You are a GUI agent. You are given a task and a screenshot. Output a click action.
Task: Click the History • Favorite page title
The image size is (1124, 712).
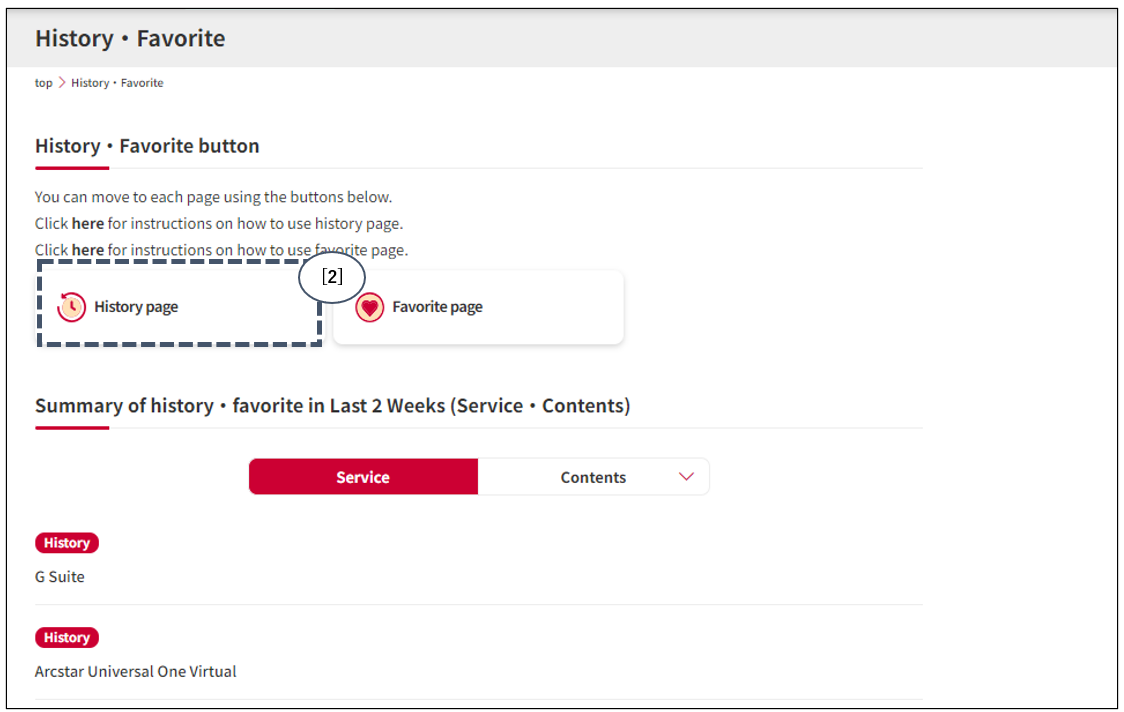coord(130,38)
